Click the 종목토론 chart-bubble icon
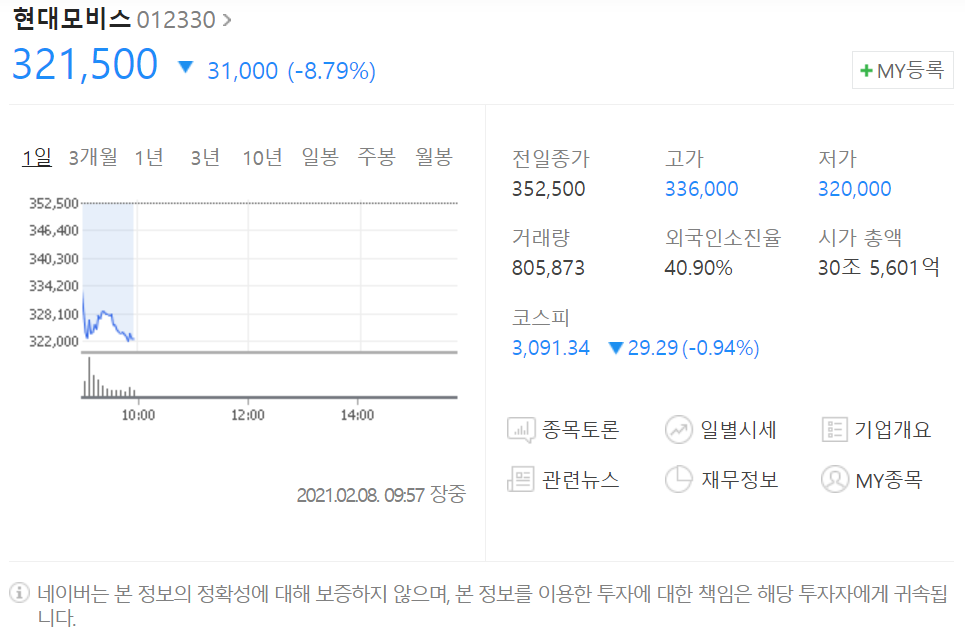The height and width of the screenshot is (630, 965). point(521,430)
